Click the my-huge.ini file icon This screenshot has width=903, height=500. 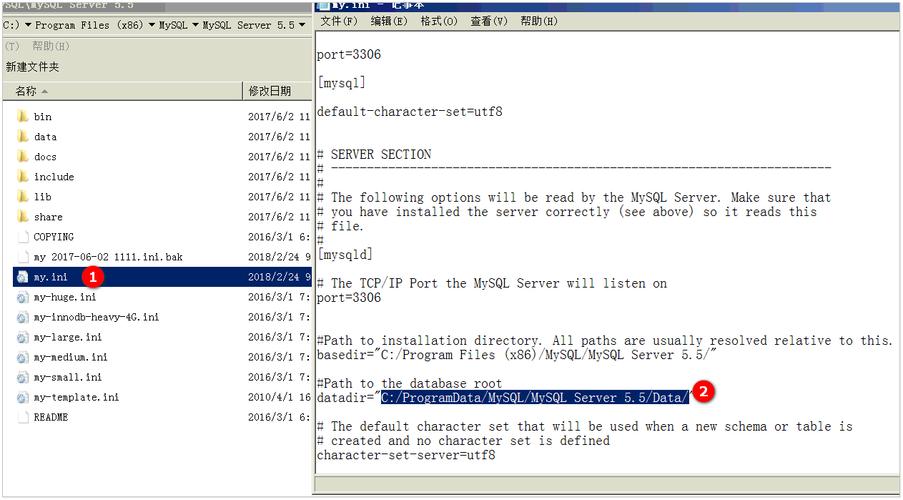pos(23,297)
